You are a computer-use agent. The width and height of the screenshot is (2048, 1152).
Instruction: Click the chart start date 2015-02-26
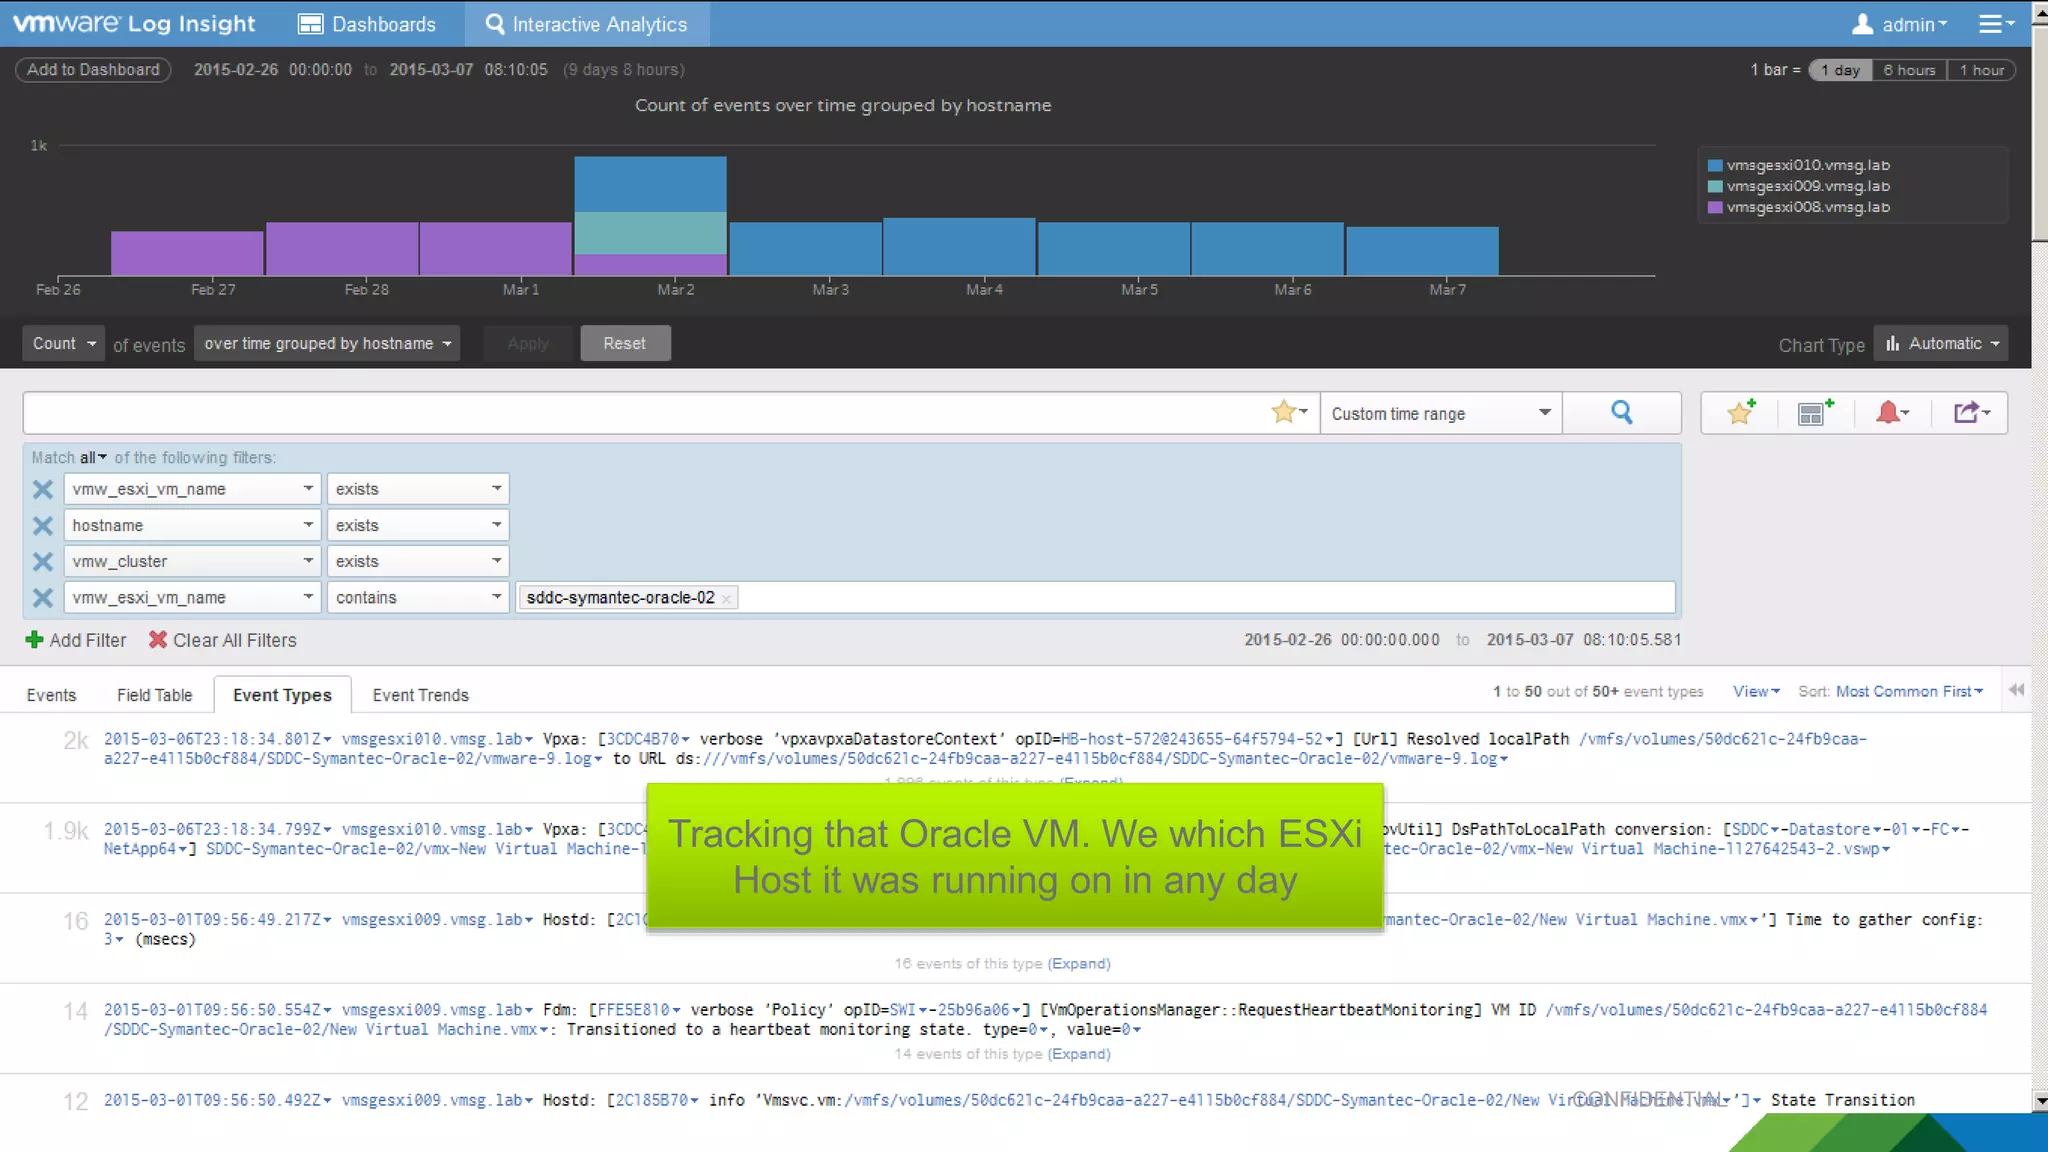click(x=236, y=69)
